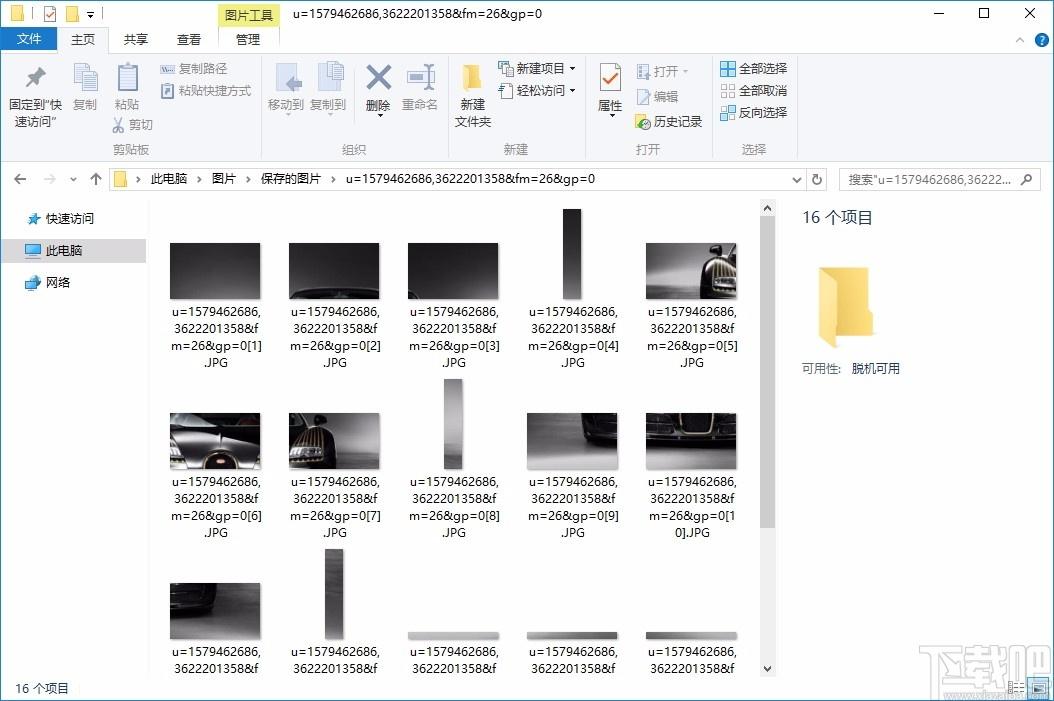
Task: Open the File tab
Action: (x=29, y=39)
